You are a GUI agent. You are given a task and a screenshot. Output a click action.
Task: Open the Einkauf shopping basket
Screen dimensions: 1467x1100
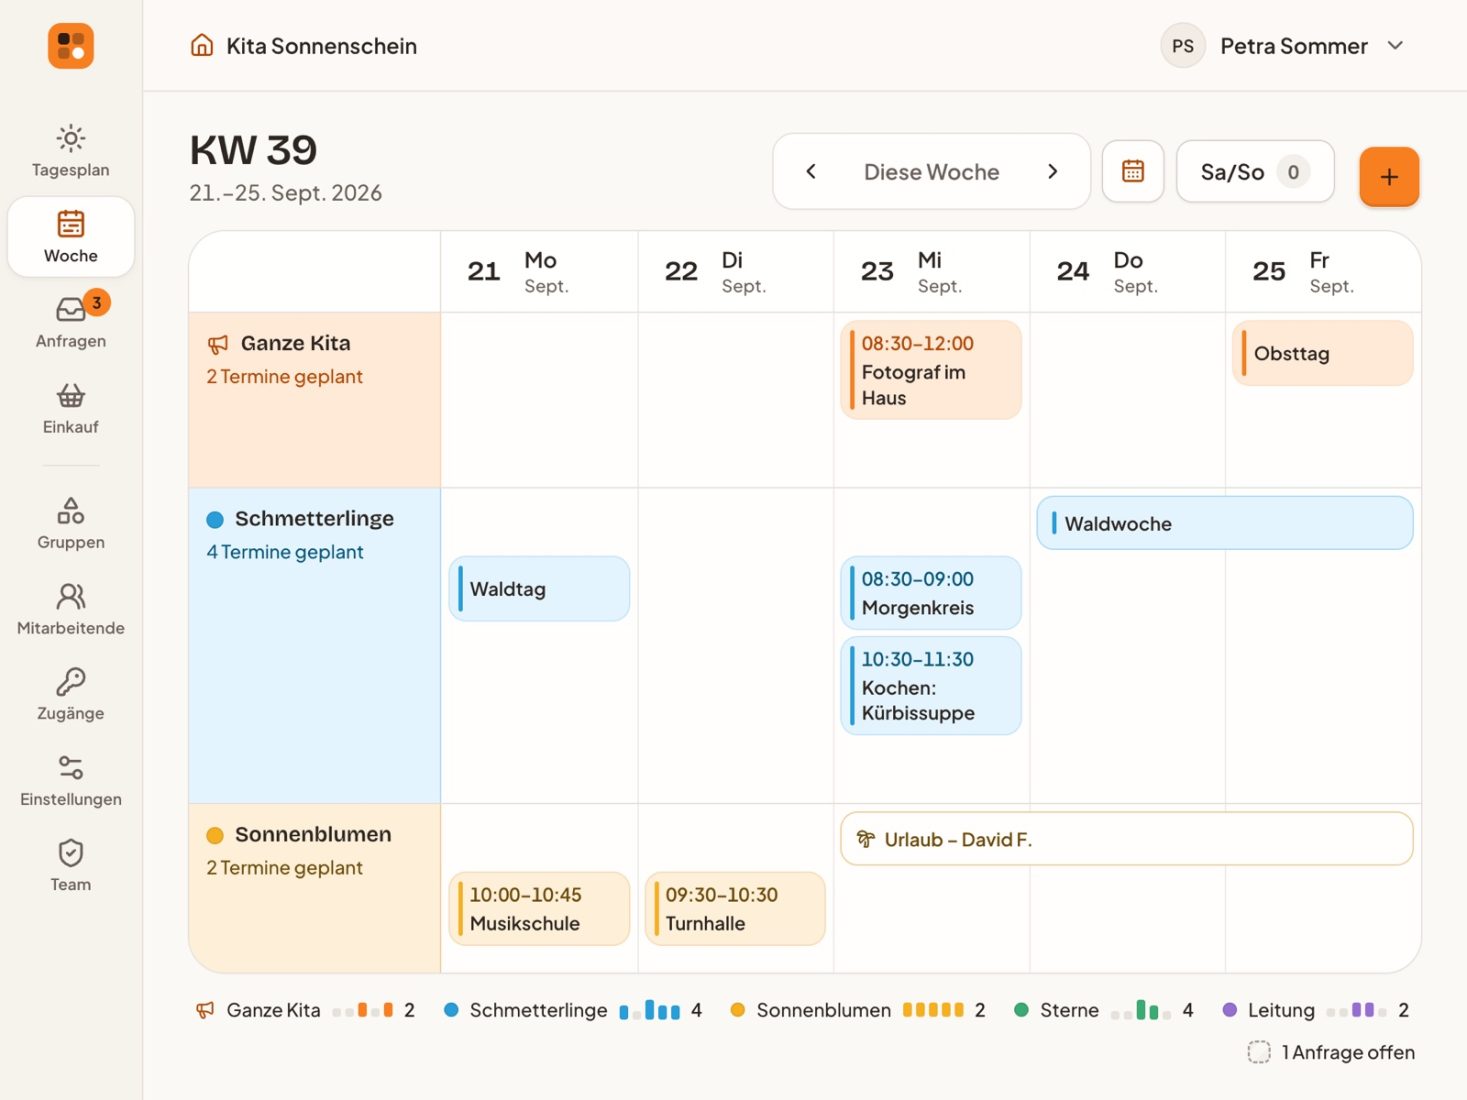point(70,409)
